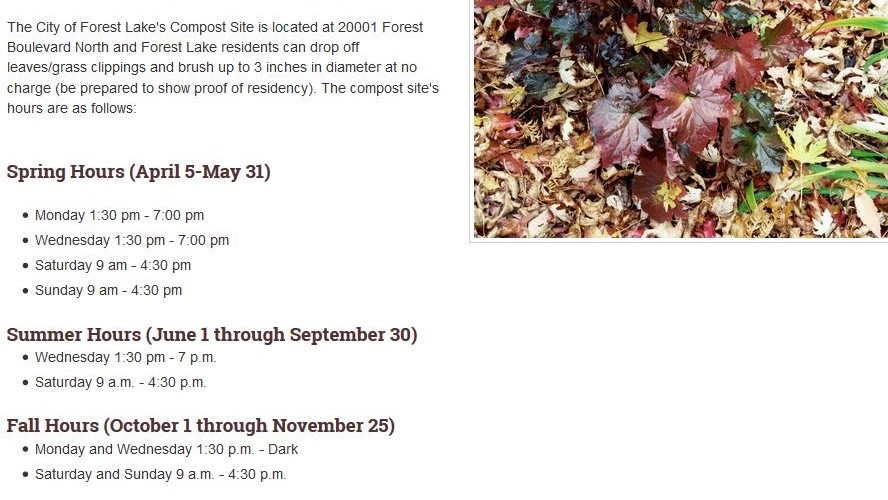Image resolution: width=888 pixels, height=500 pixels.
Task: Click Saturday and Sunday fall hours entry
Action: click(x=161, y=474)
